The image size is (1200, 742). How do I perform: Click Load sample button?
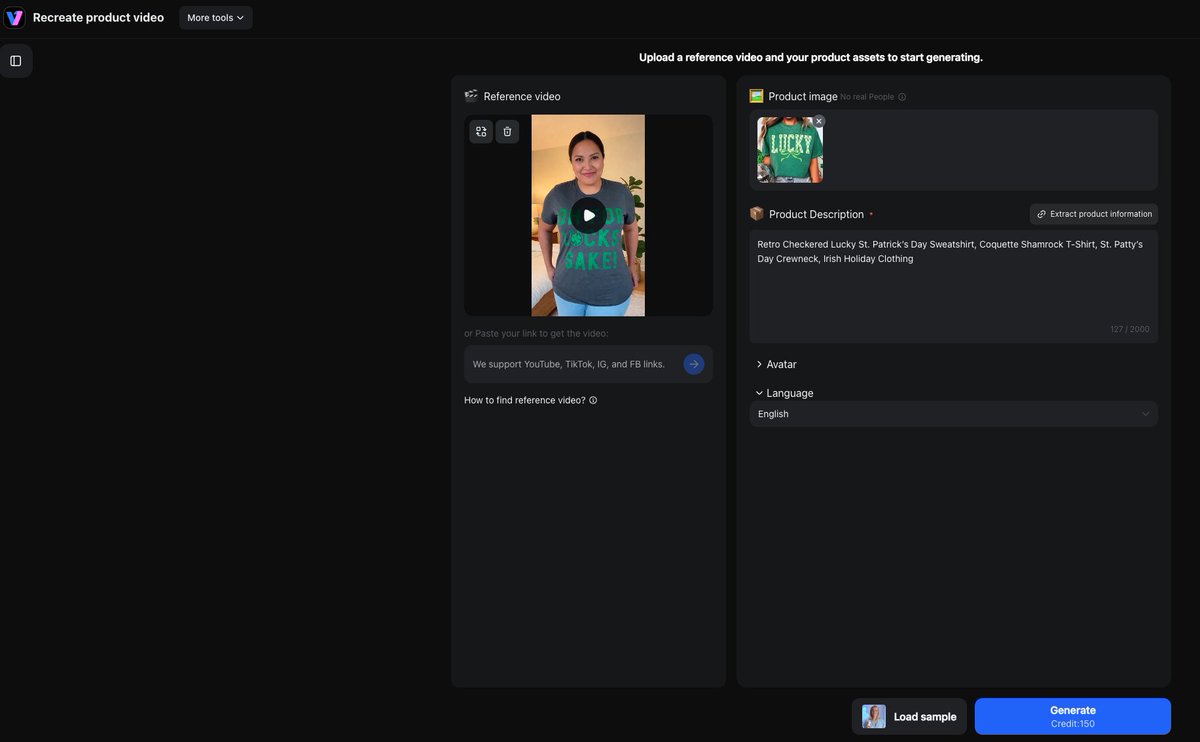click(x=909, y=716)
